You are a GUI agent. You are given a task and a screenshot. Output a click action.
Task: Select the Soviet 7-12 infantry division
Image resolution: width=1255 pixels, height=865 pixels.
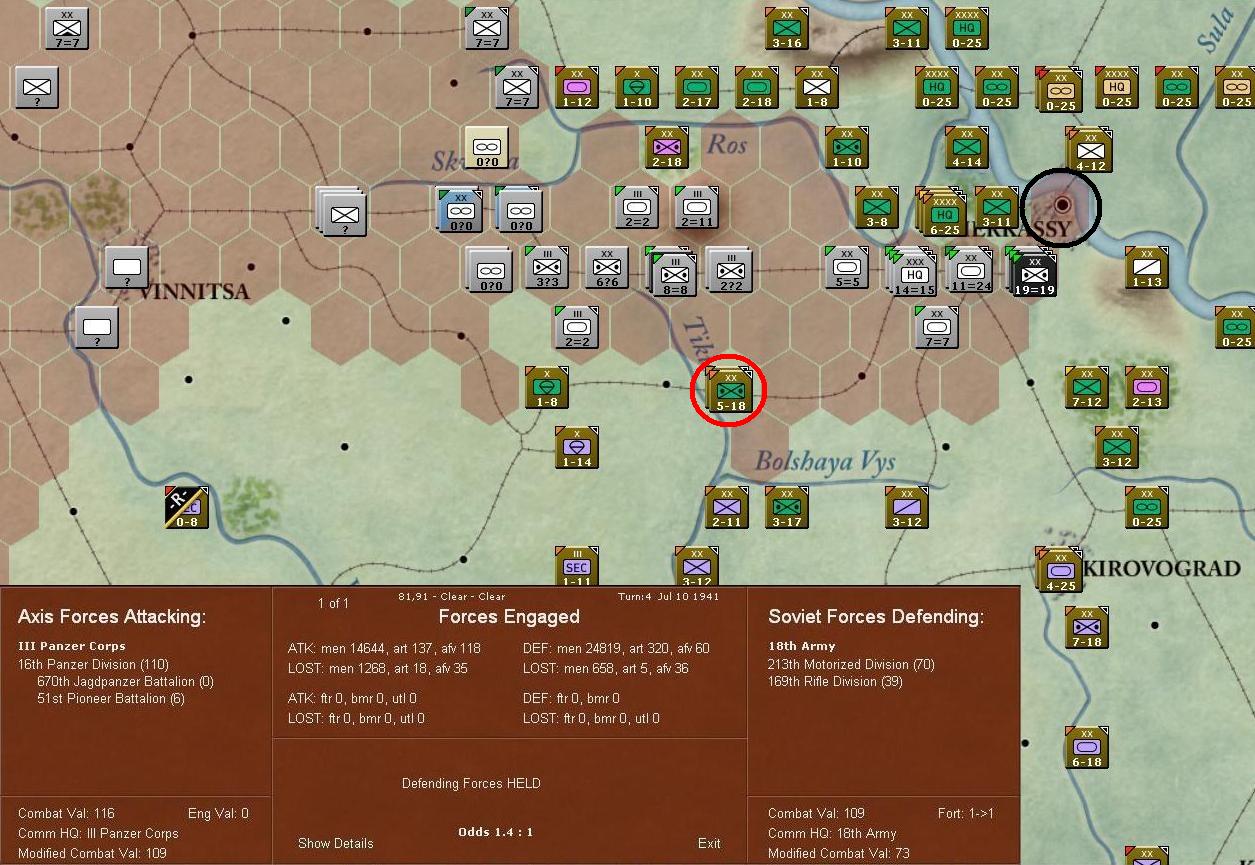click(1087, 387)
